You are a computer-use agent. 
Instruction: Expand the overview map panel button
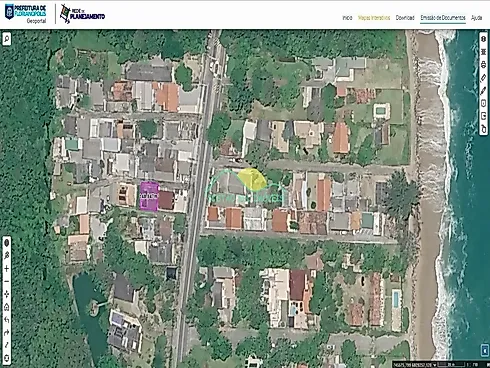[485, 351]
